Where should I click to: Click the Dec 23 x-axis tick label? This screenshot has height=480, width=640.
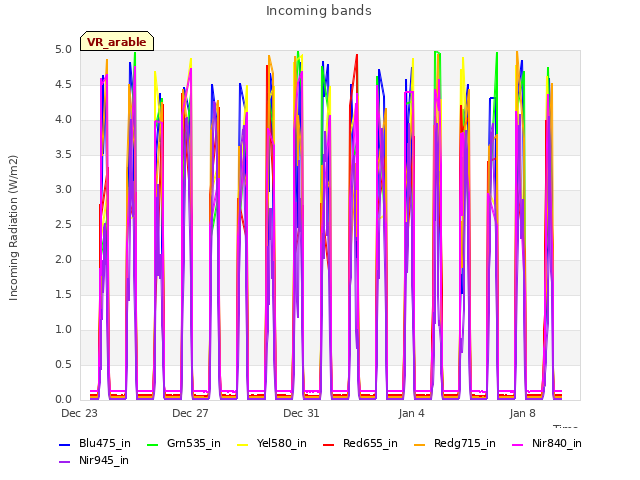click(x=80, y=413)
